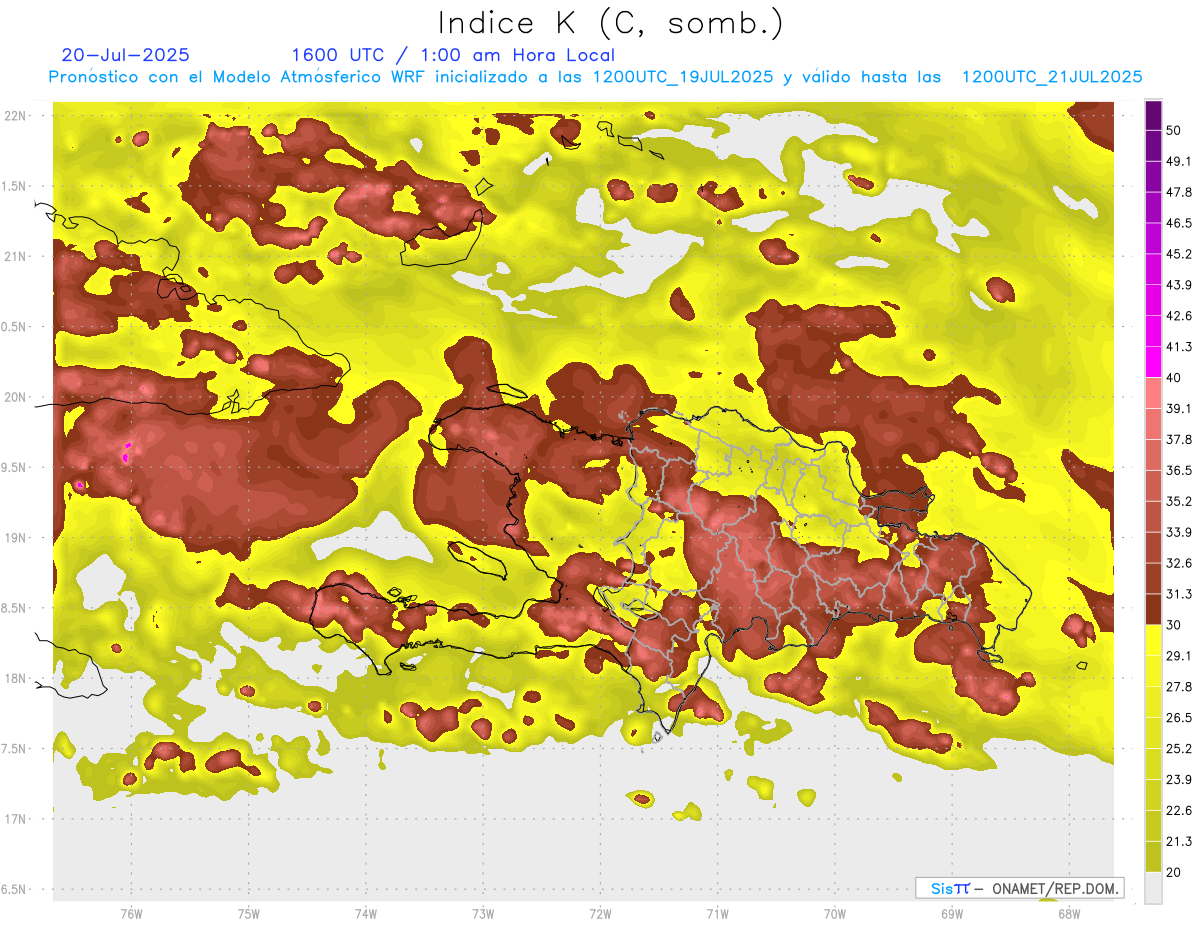Click the colorbar's bottom value "20"
Image resolution: width=1200 pixels, height=927 pixels.
coord(1174,873)
